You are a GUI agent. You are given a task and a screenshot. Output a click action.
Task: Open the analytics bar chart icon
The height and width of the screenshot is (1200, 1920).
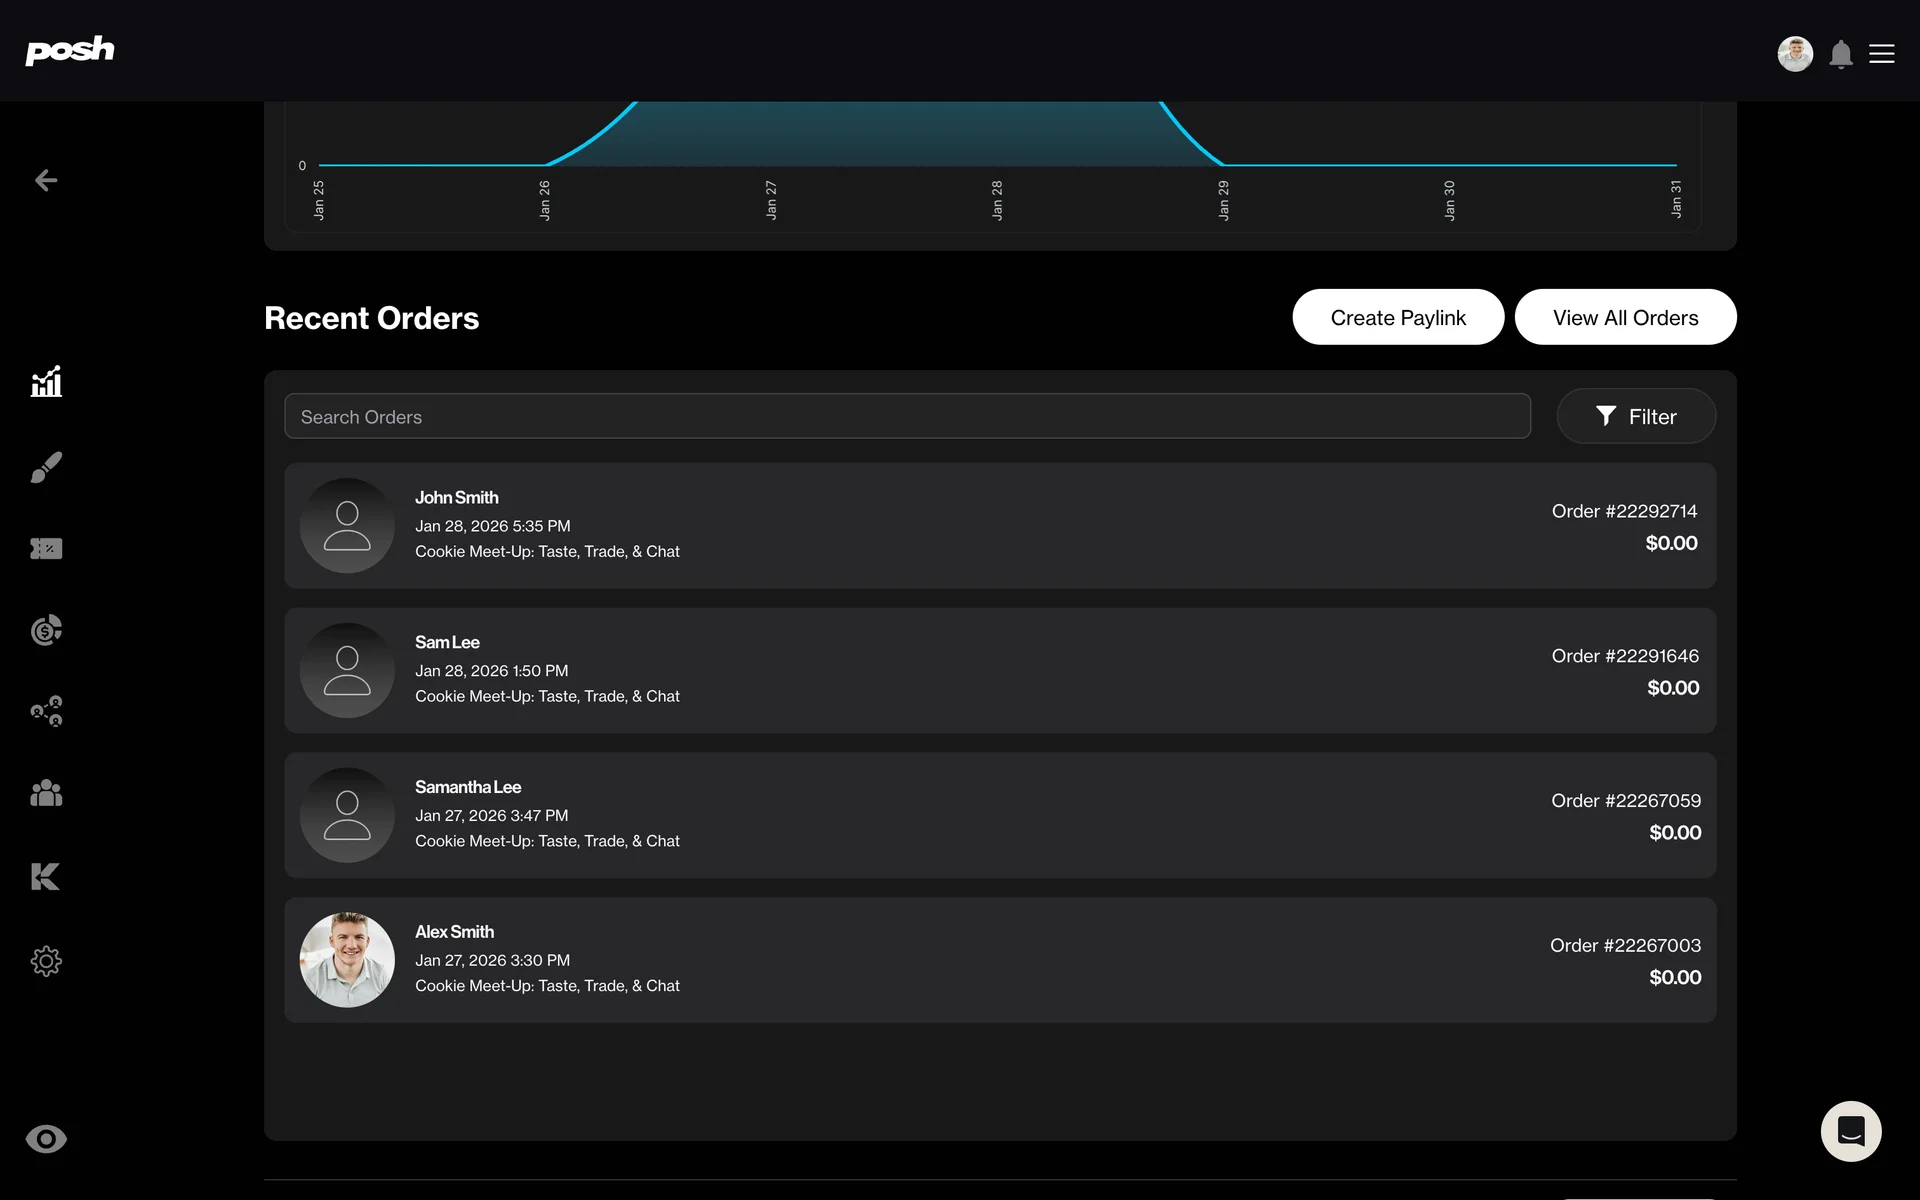tap(46, 381)
